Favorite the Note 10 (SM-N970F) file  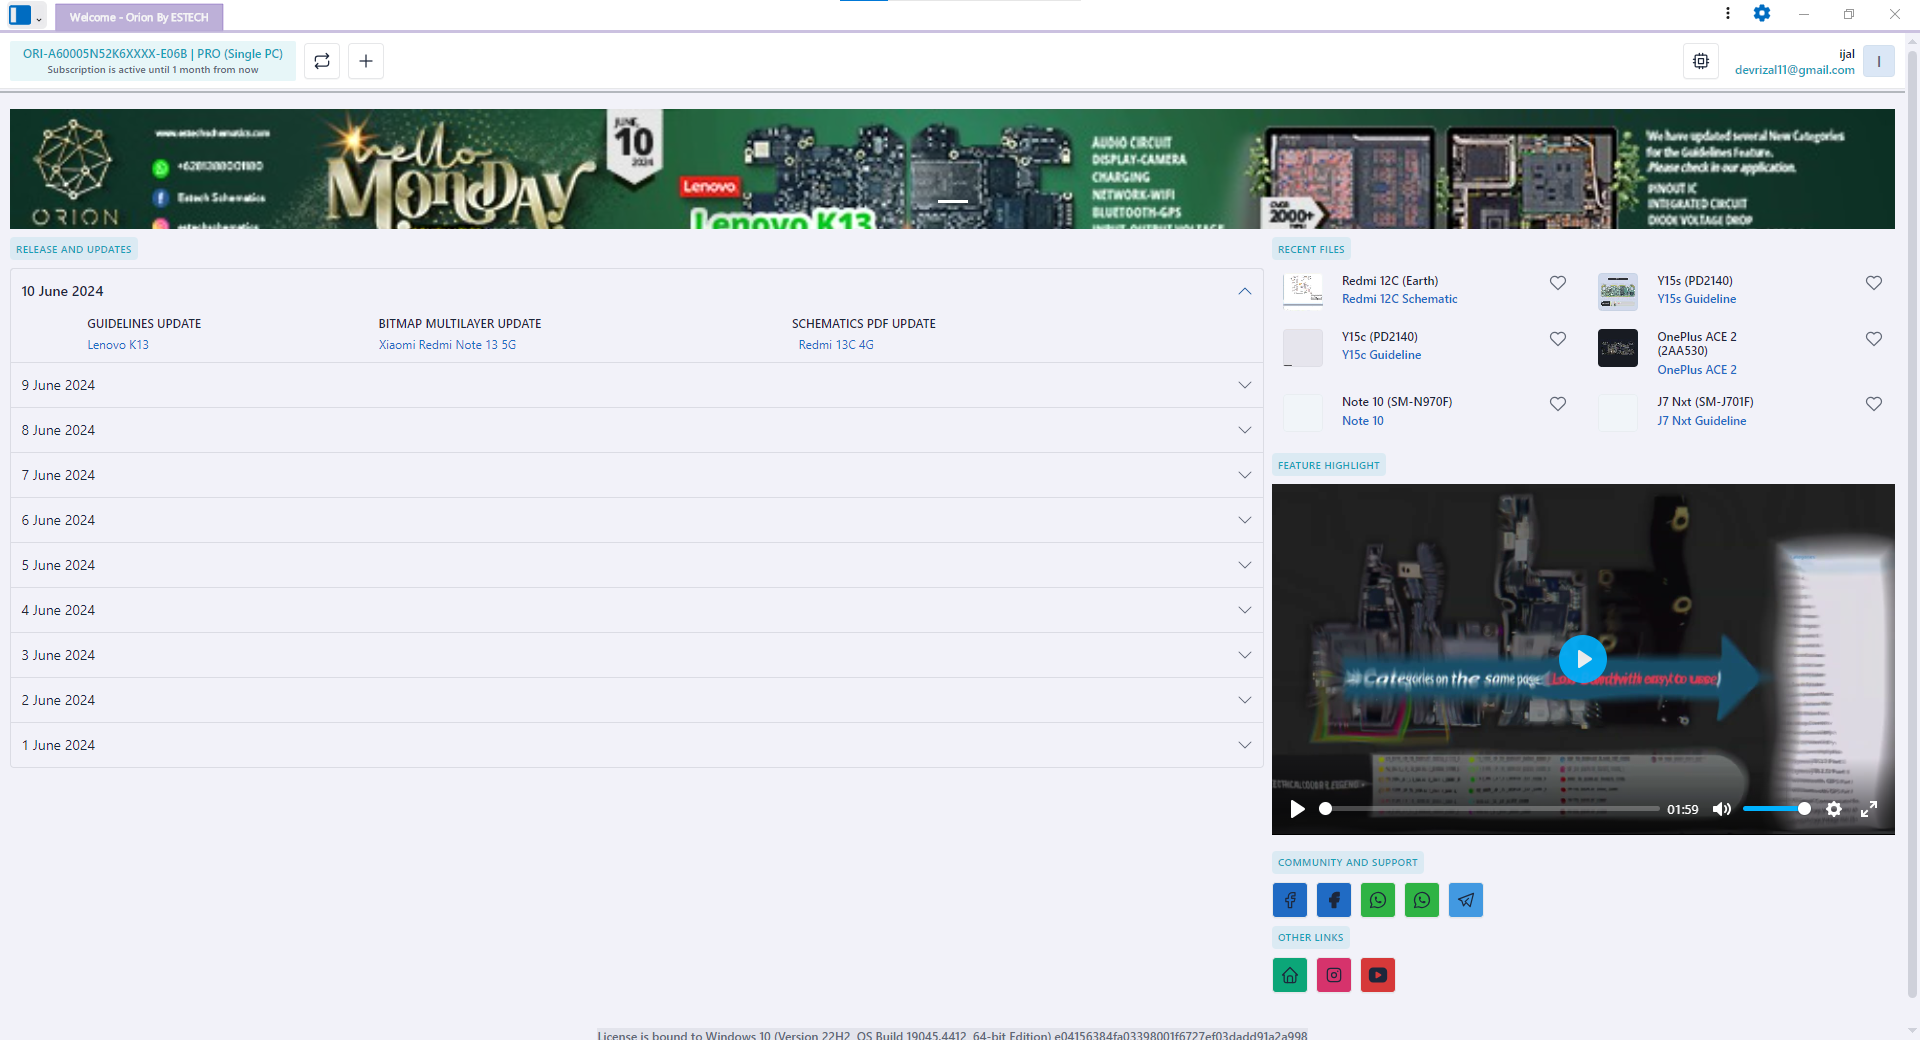click(x=1558, y=404)
